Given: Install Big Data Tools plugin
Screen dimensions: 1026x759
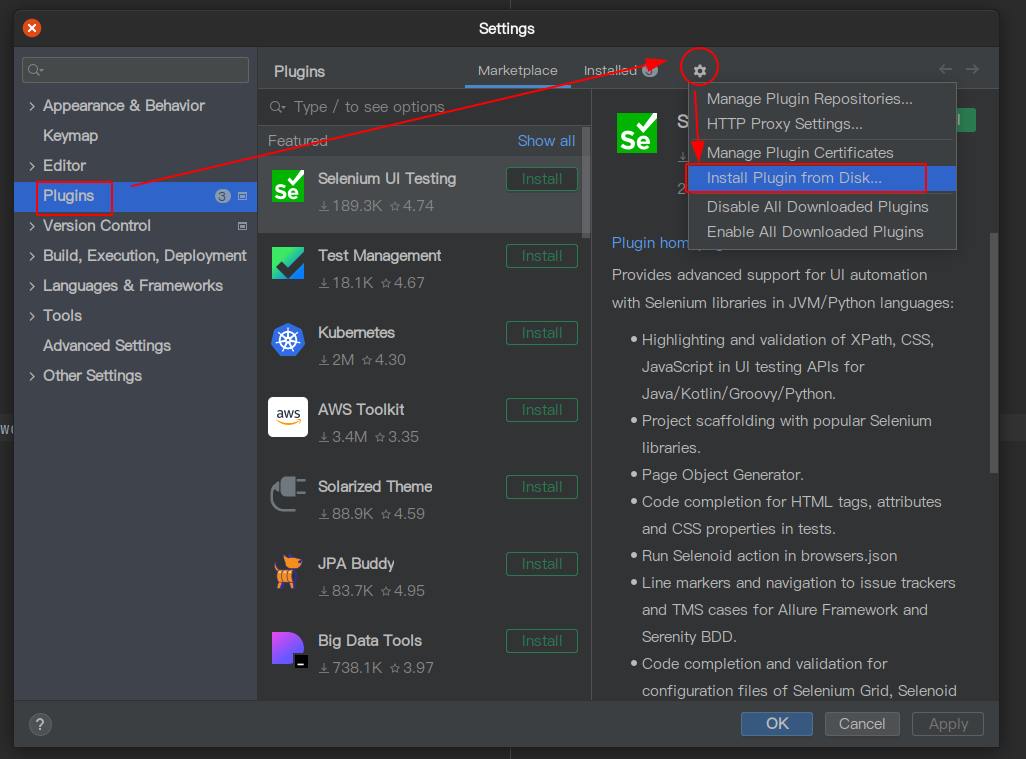Looking at the screenshot, I should pos(542,641).
